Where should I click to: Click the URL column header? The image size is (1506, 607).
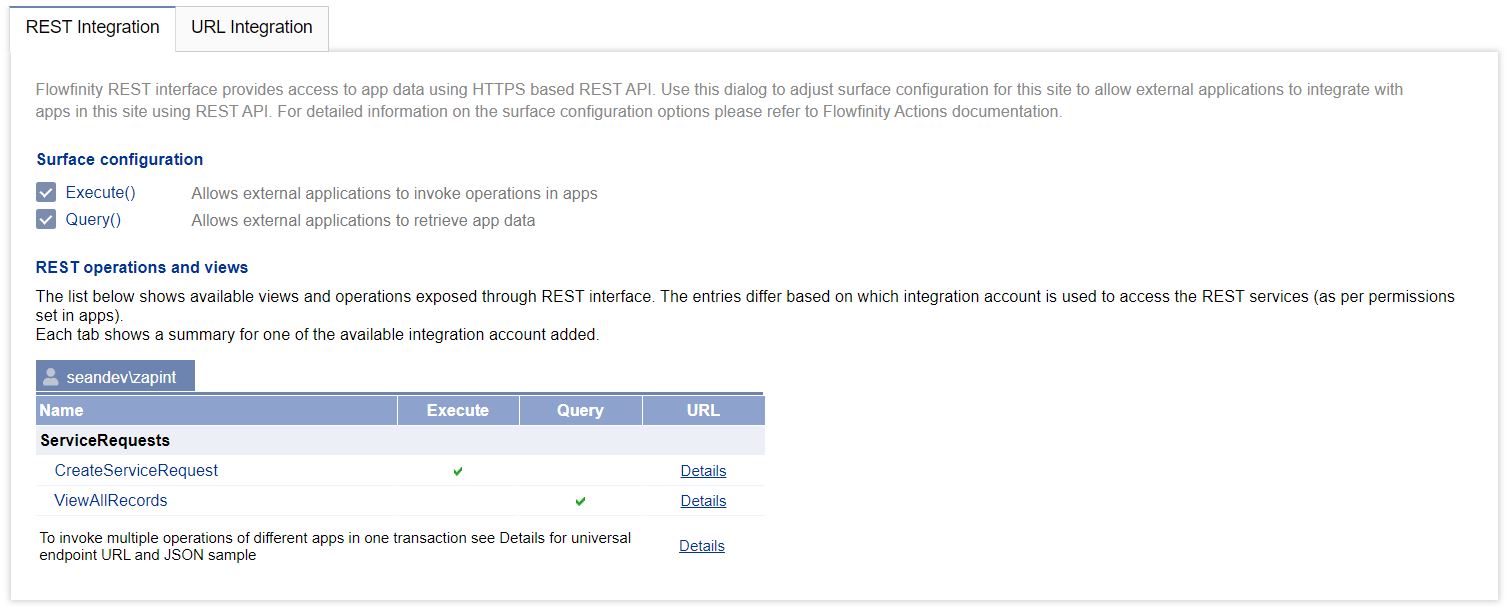pyautogui.click(x=703, y=410)
